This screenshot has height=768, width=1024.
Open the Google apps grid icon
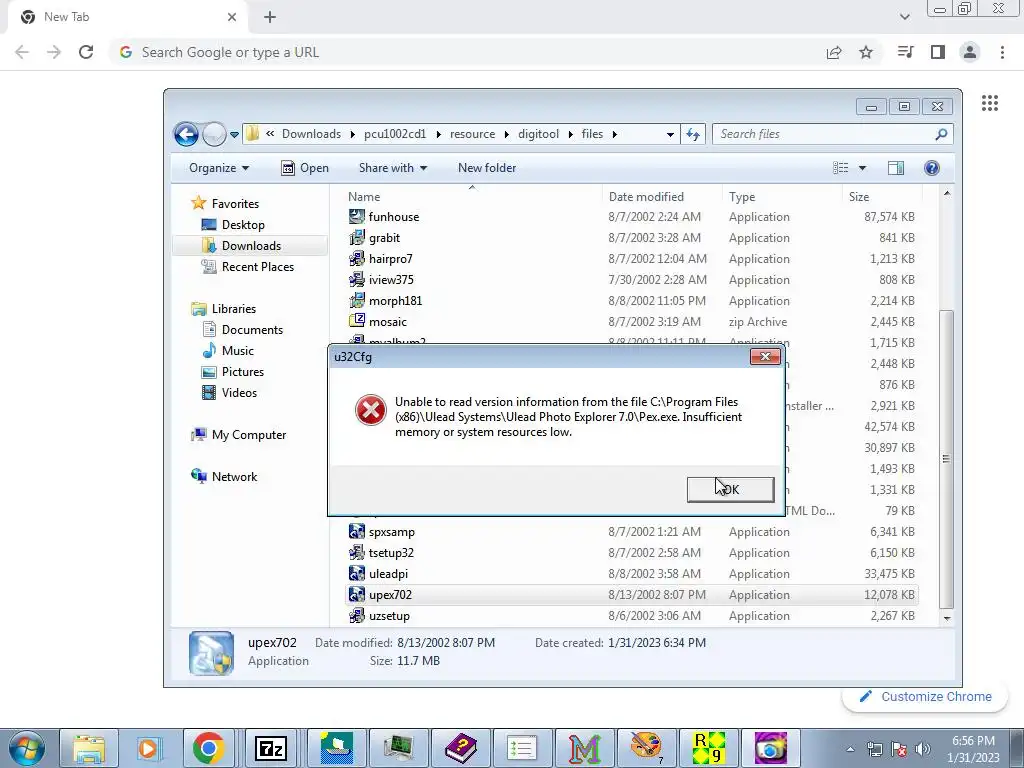tap(990, 103)
